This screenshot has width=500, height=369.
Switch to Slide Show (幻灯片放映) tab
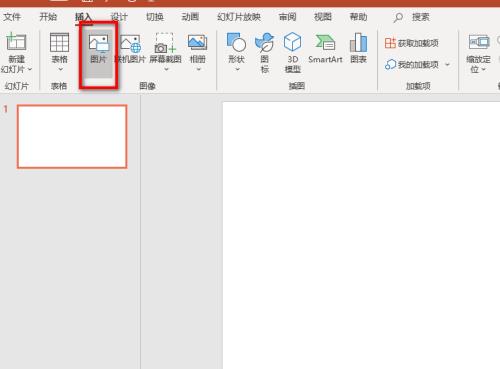[x=239, y=17]
